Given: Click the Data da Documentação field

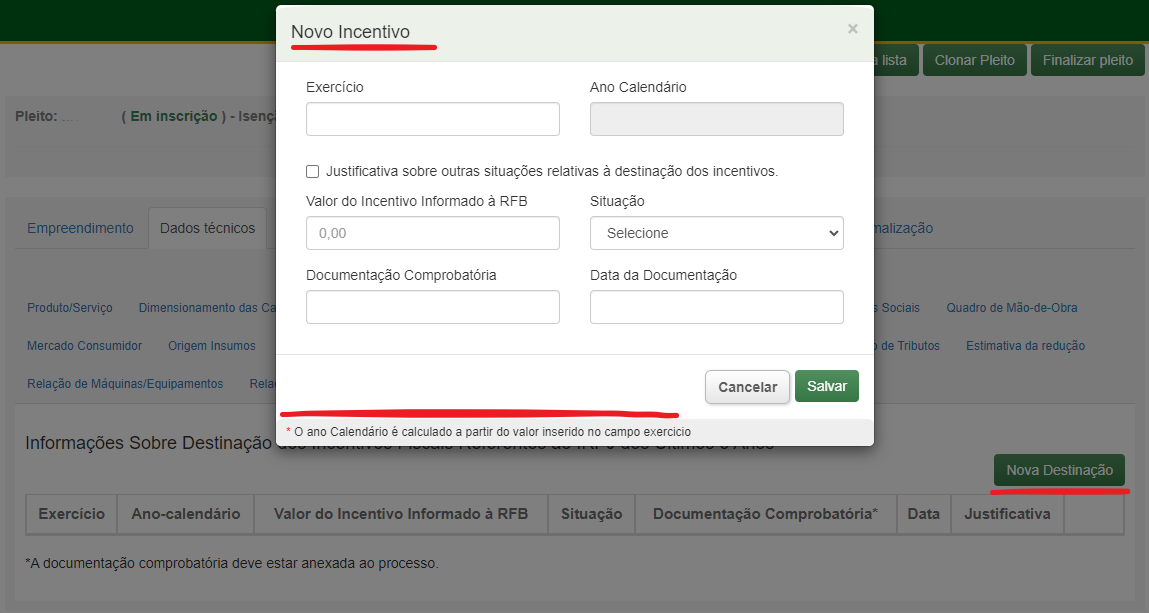Looking at the screenshot, I should (717, 307).
